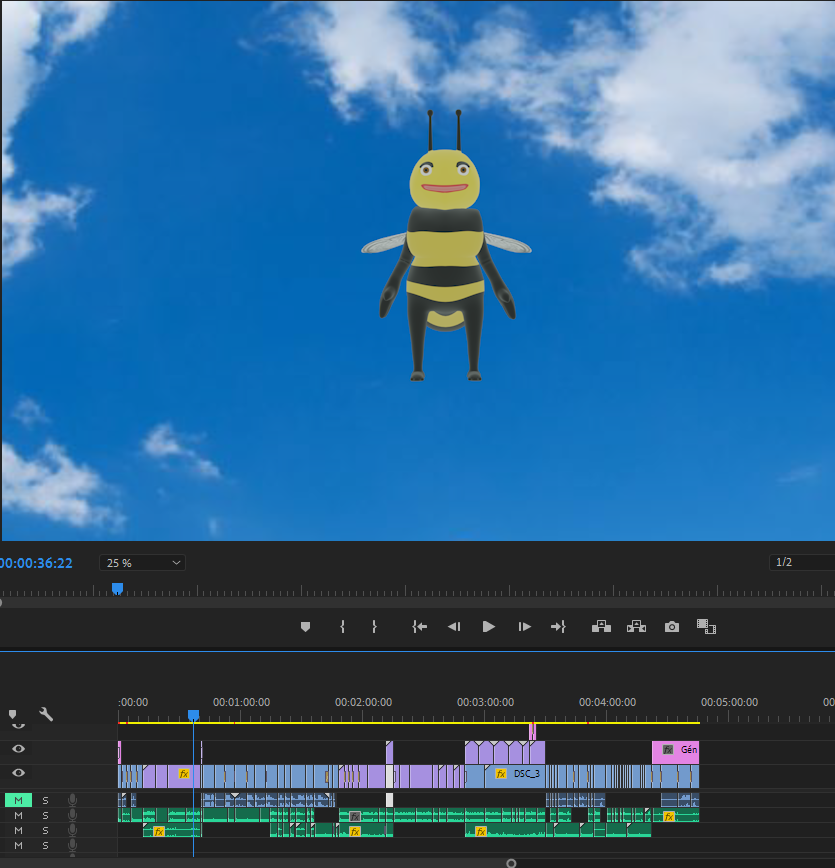Select the DSC_3 video clip
Screen dimensions: 835x868
514,777
